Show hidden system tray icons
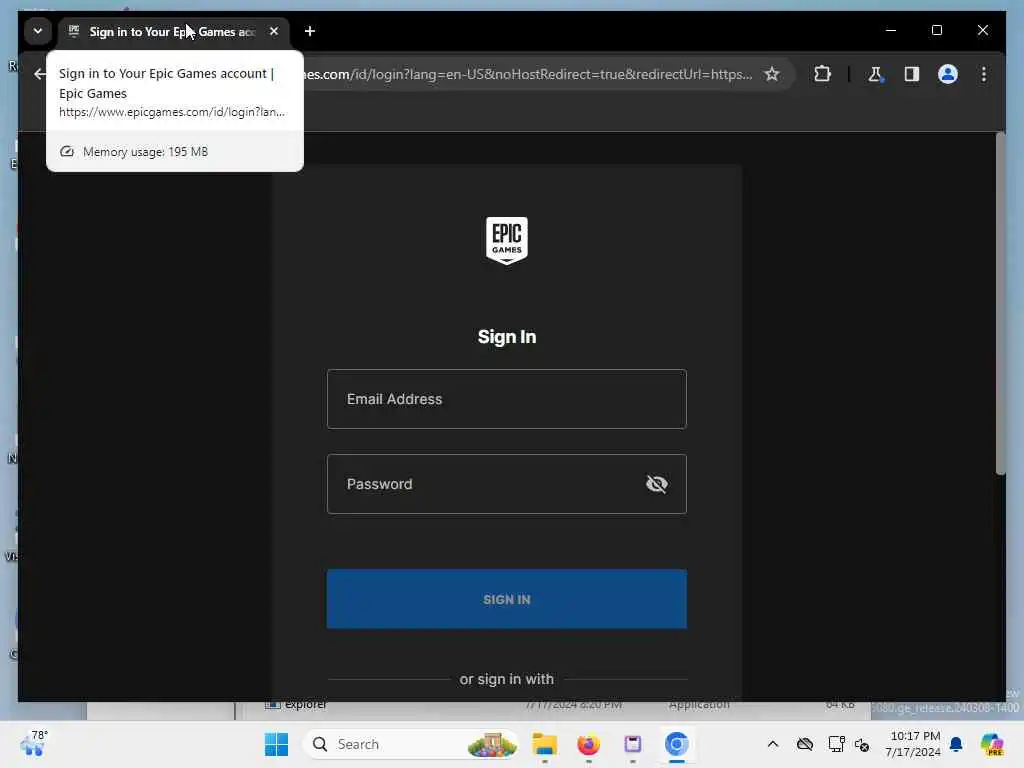The height and width of the screenshot is (768, 1024). tap(773, 744)
